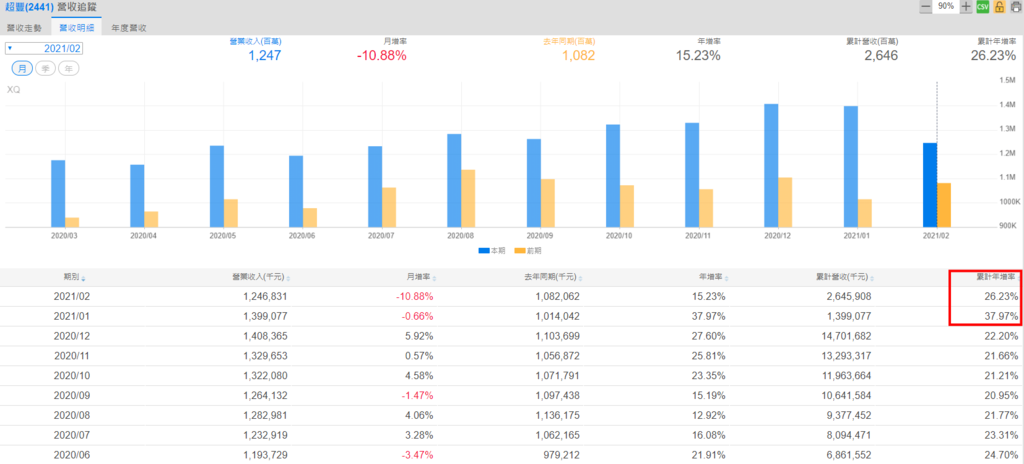Image resolution: width=1024 pixels, height=464 pixels.
Task: Select the 2020/08 period row cell
Action: (x=72, y=416)
